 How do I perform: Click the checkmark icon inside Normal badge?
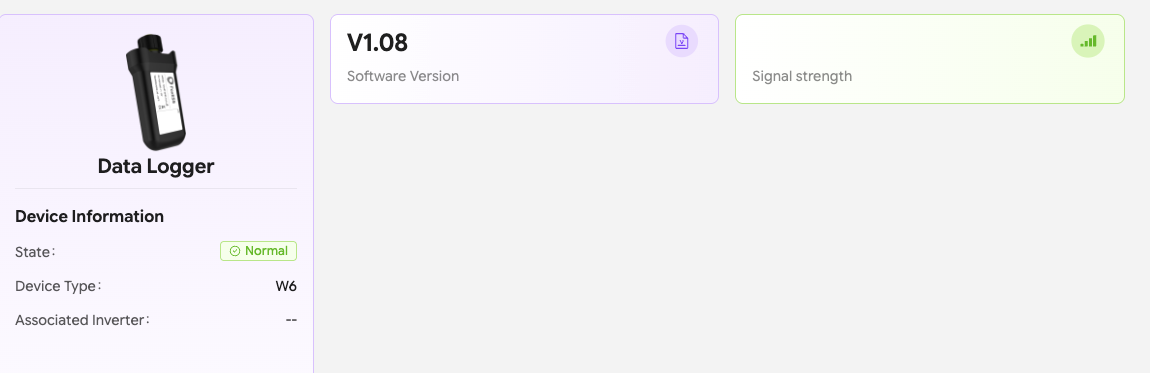235,251
